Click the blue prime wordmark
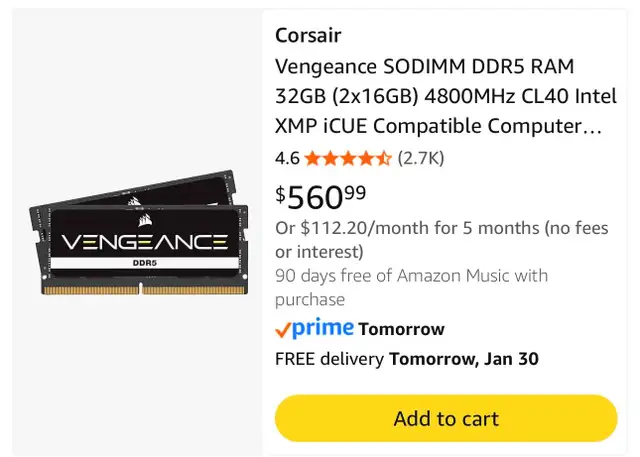Viewport: 640px width, 457px height. point(323,327)
